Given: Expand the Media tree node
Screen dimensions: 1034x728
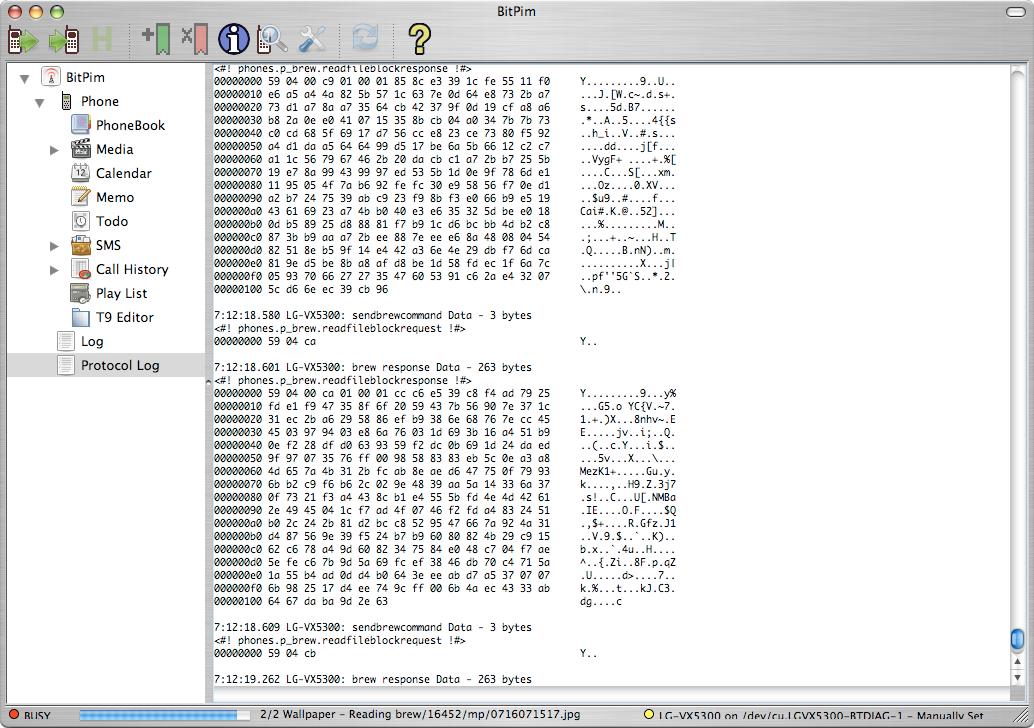Looking at the screenshot, I should click(x=54, y=150).
